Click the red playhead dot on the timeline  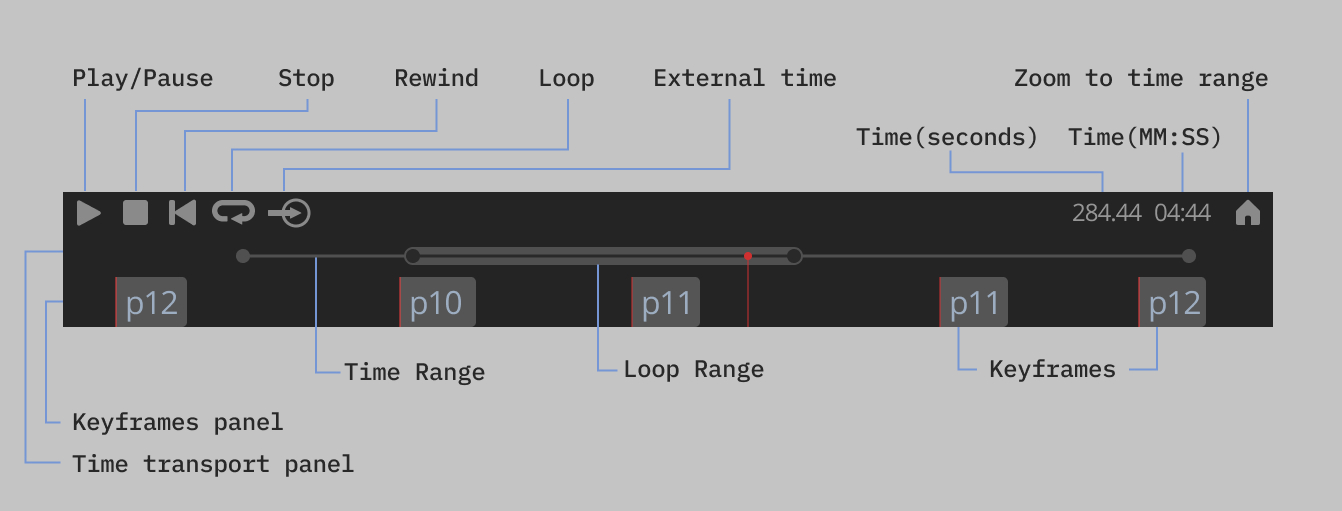click(x=748, y=256)
